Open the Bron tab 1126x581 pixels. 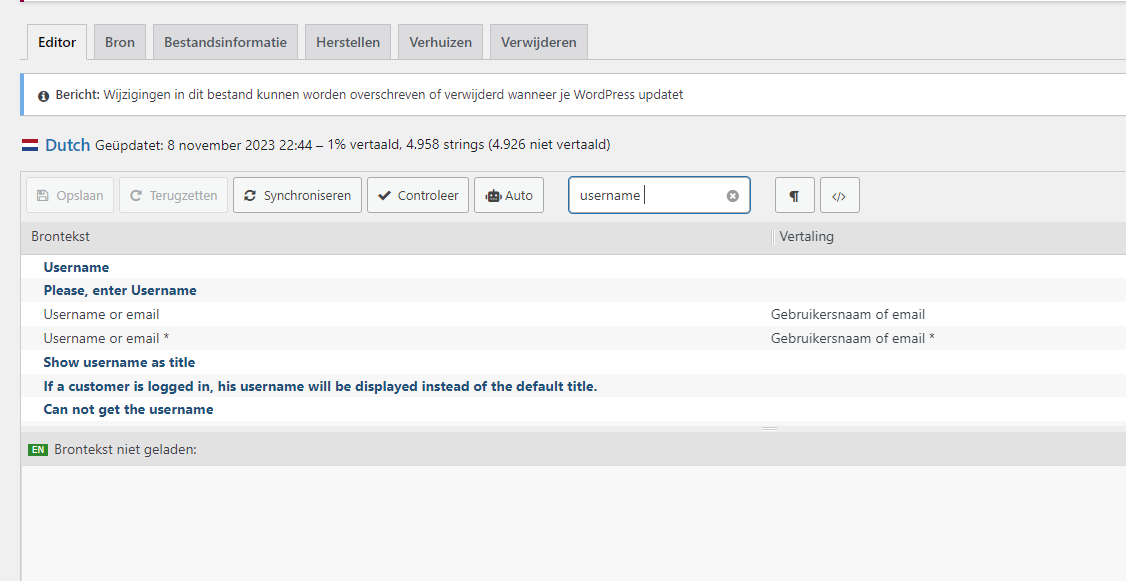pos(120,42)
